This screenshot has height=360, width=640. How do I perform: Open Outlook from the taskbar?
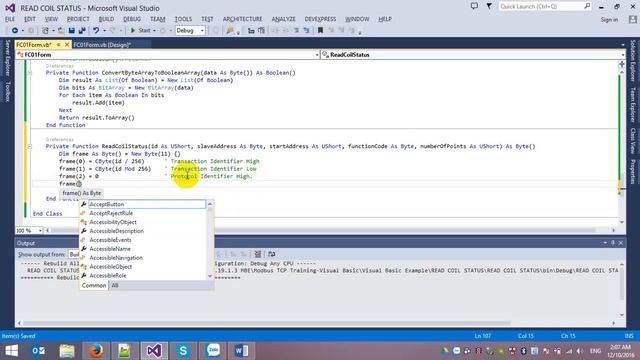coord(38,351)
